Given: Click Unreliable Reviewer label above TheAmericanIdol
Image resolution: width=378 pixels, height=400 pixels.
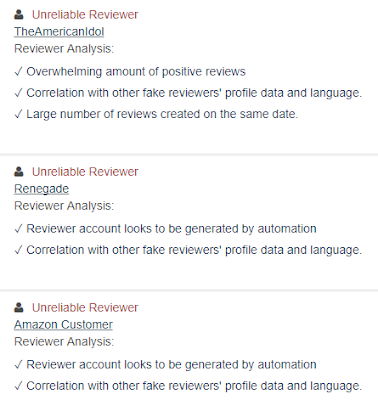Looking at the screenshot, I should pyautogui.click(x=85, y=15).
